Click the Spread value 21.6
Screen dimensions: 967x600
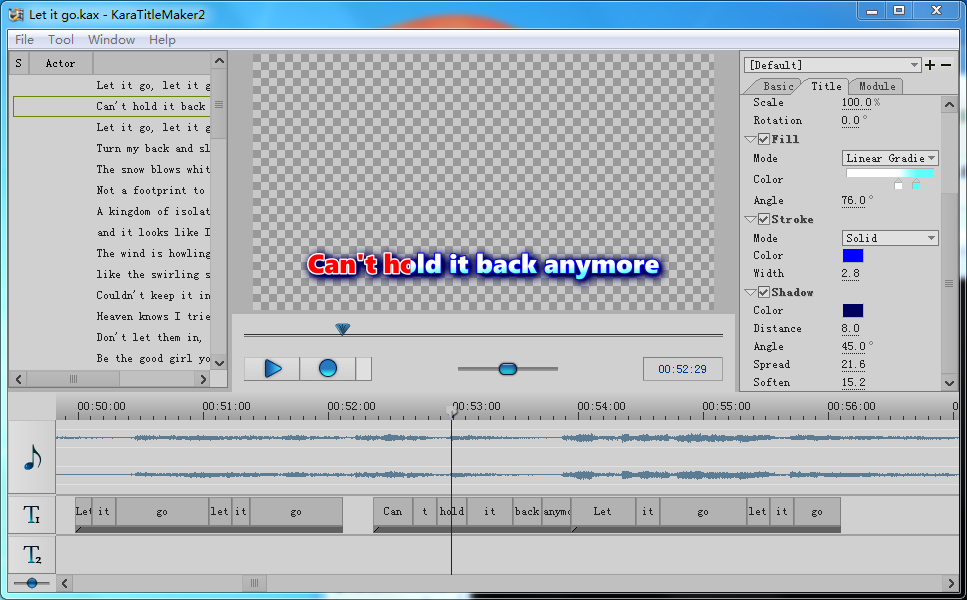coord(853,364)
